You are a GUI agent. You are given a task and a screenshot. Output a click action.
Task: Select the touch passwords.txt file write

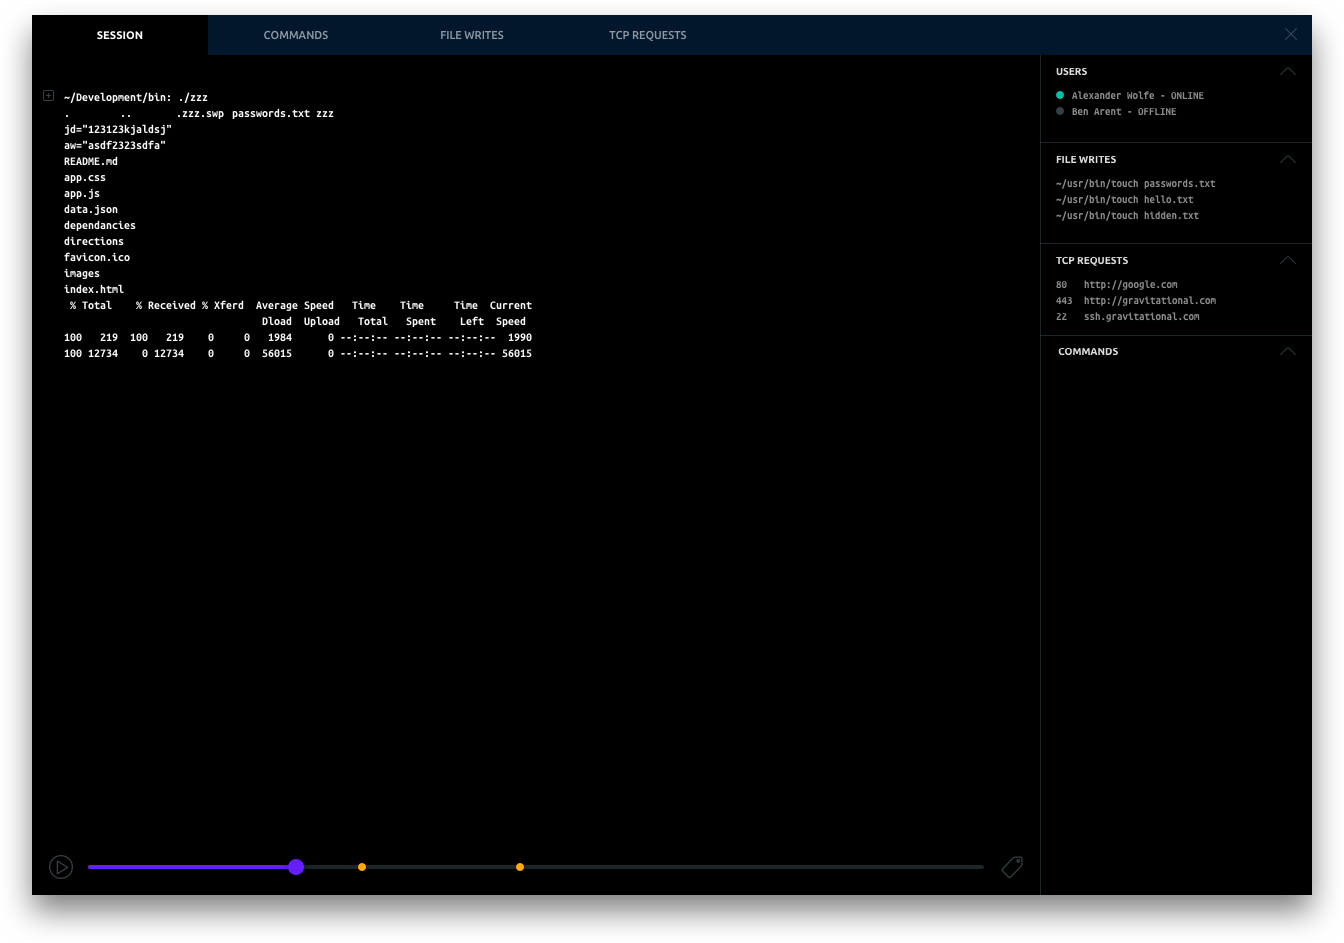(1136, 184)
